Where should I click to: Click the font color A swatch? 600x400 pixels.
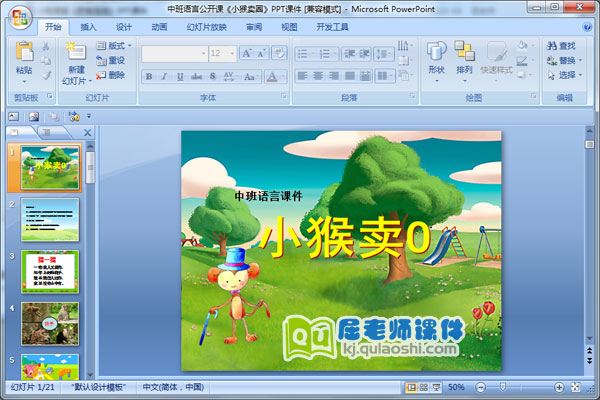(x=272, y=77)
